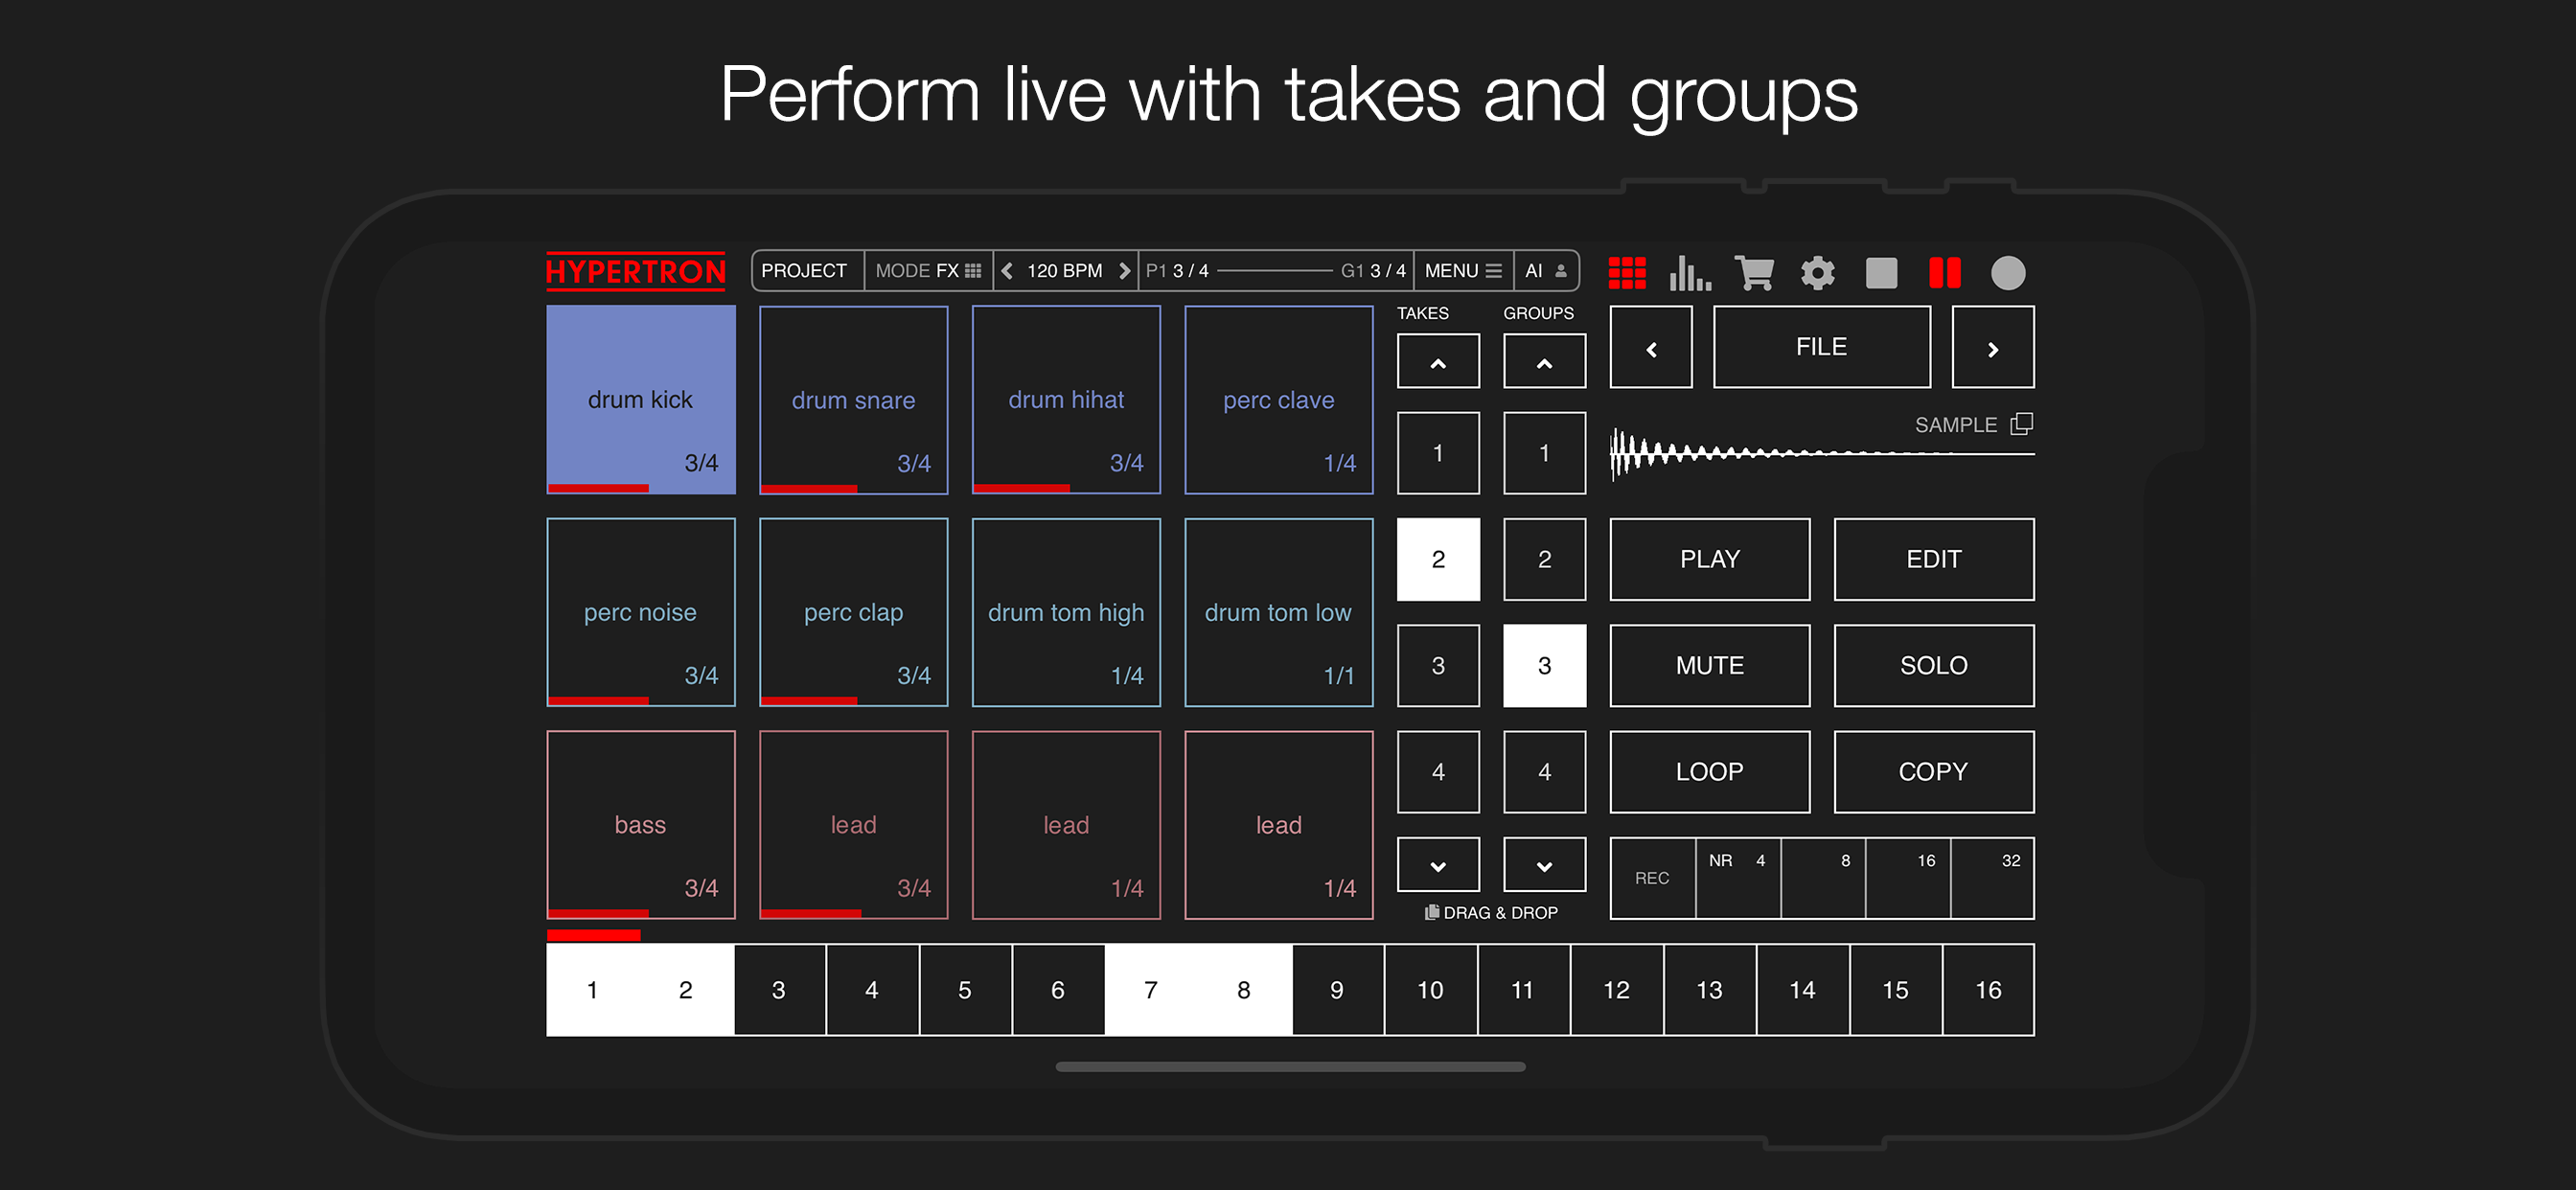The image size is (2576, 1190).
Task: Toggle the LOOP button
Action: (x=1709, y=771)
